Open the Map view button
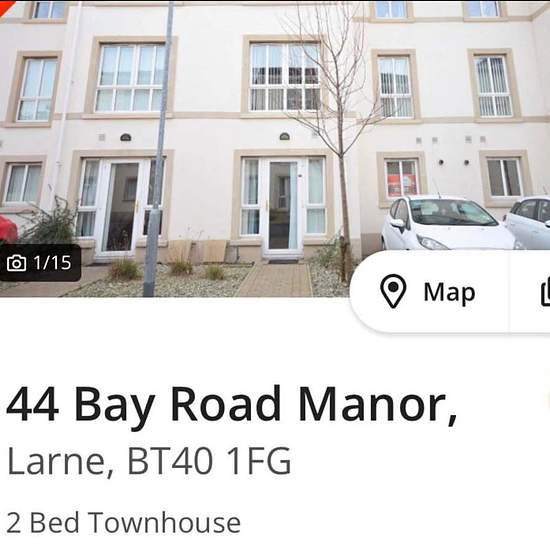Image resolution: width=550 pixels, height=550 pixels. tap(429, 291)
